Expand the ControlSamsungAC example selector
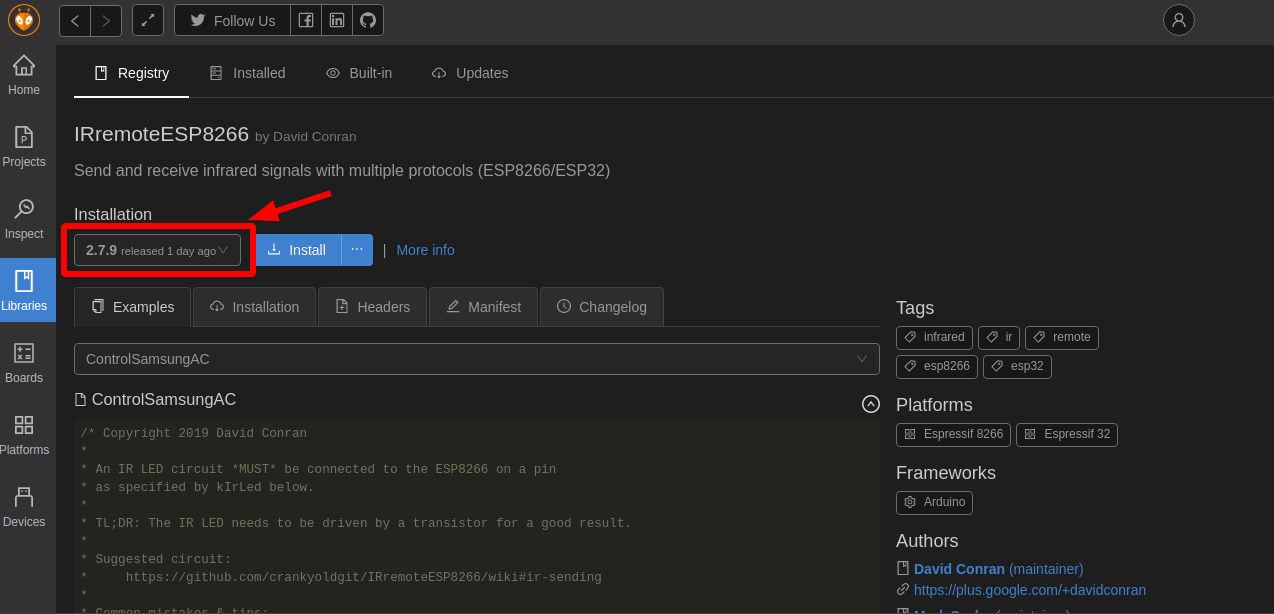The height and width of the screenshot is (614, 1274). (477, 359)
